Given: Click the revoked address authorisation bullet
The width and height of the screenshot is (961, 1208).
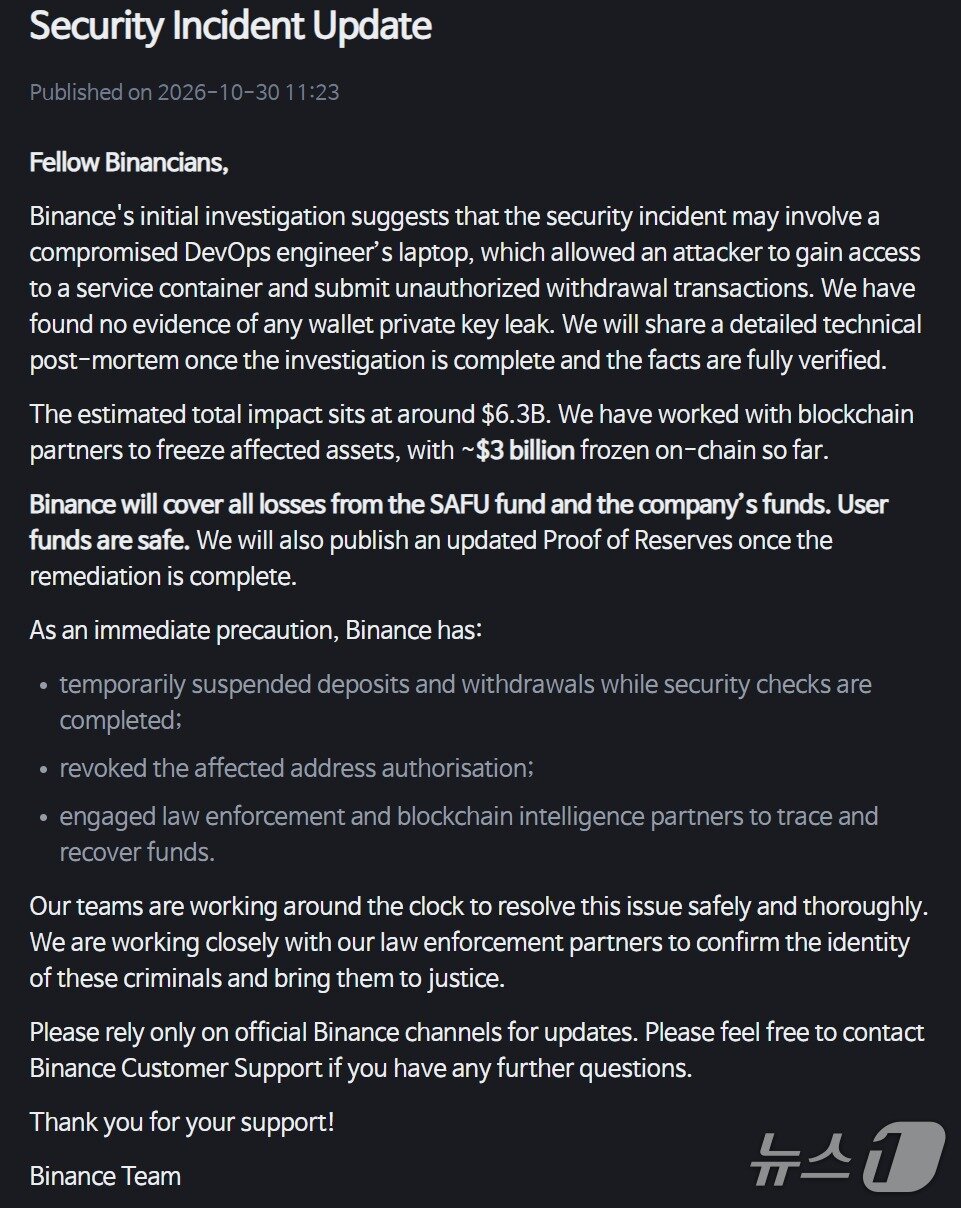Looking at the screenshot, I should [296, 768].
